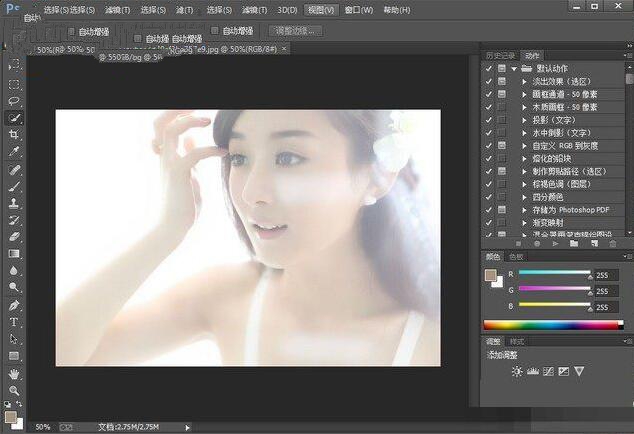
Task: Create a new action set folder
Action: [x=574, y=243]
